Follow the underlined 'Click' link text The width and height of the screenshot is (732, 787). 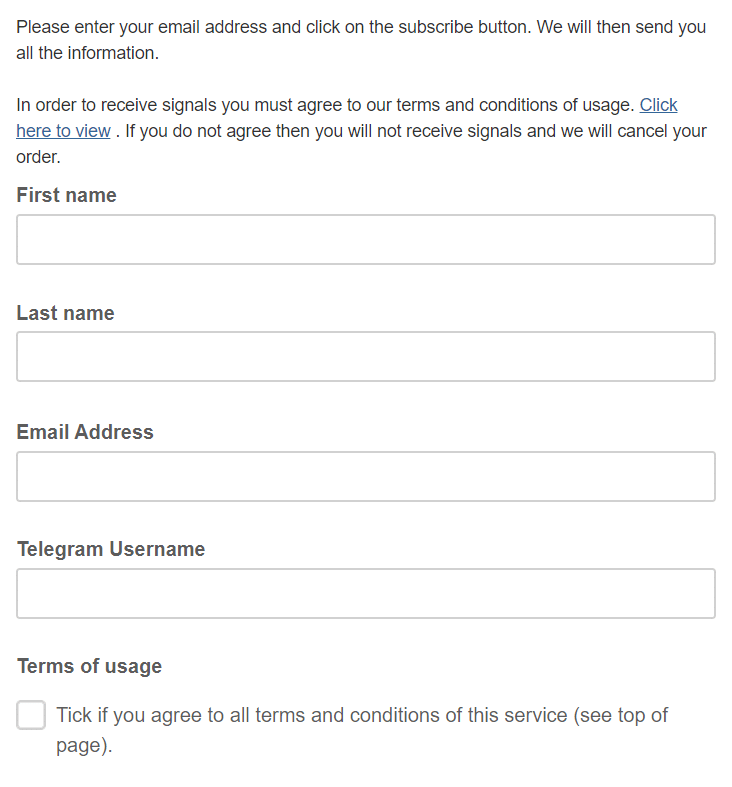(658, 105)
